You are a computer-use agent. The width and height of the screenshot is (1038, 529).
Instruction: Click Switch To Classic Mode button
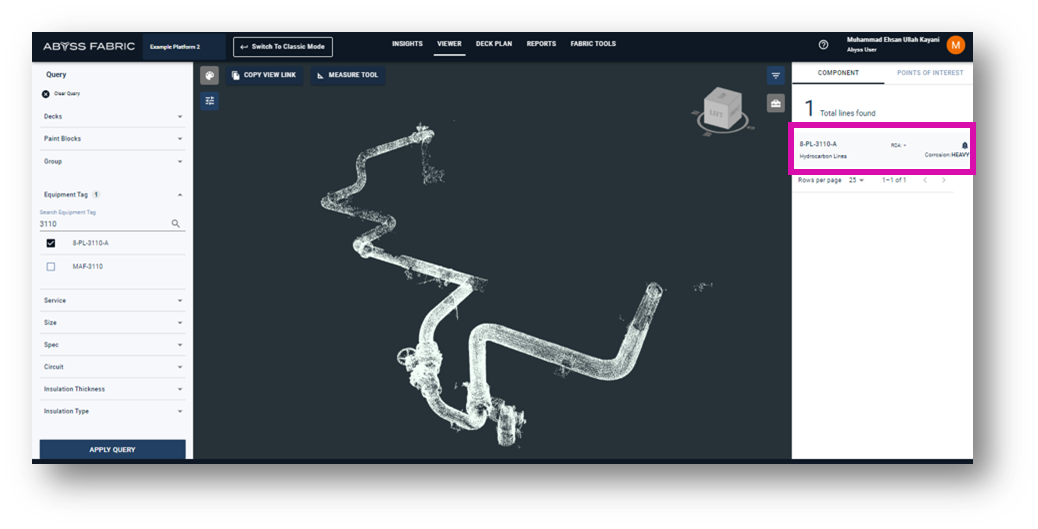coord(283,47)
